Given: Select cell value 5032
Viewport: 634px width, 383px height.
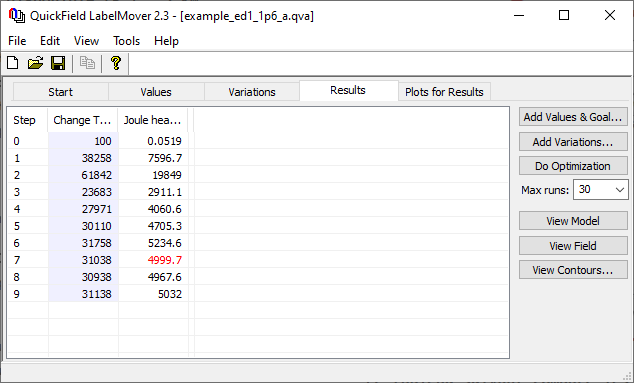Looking at the screenshot, I should [170, 294].
